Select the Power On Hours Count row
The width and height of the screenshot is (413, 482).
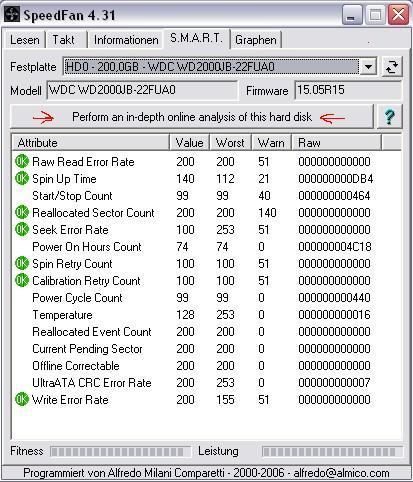pyautogui.click(x=206, y=247)
